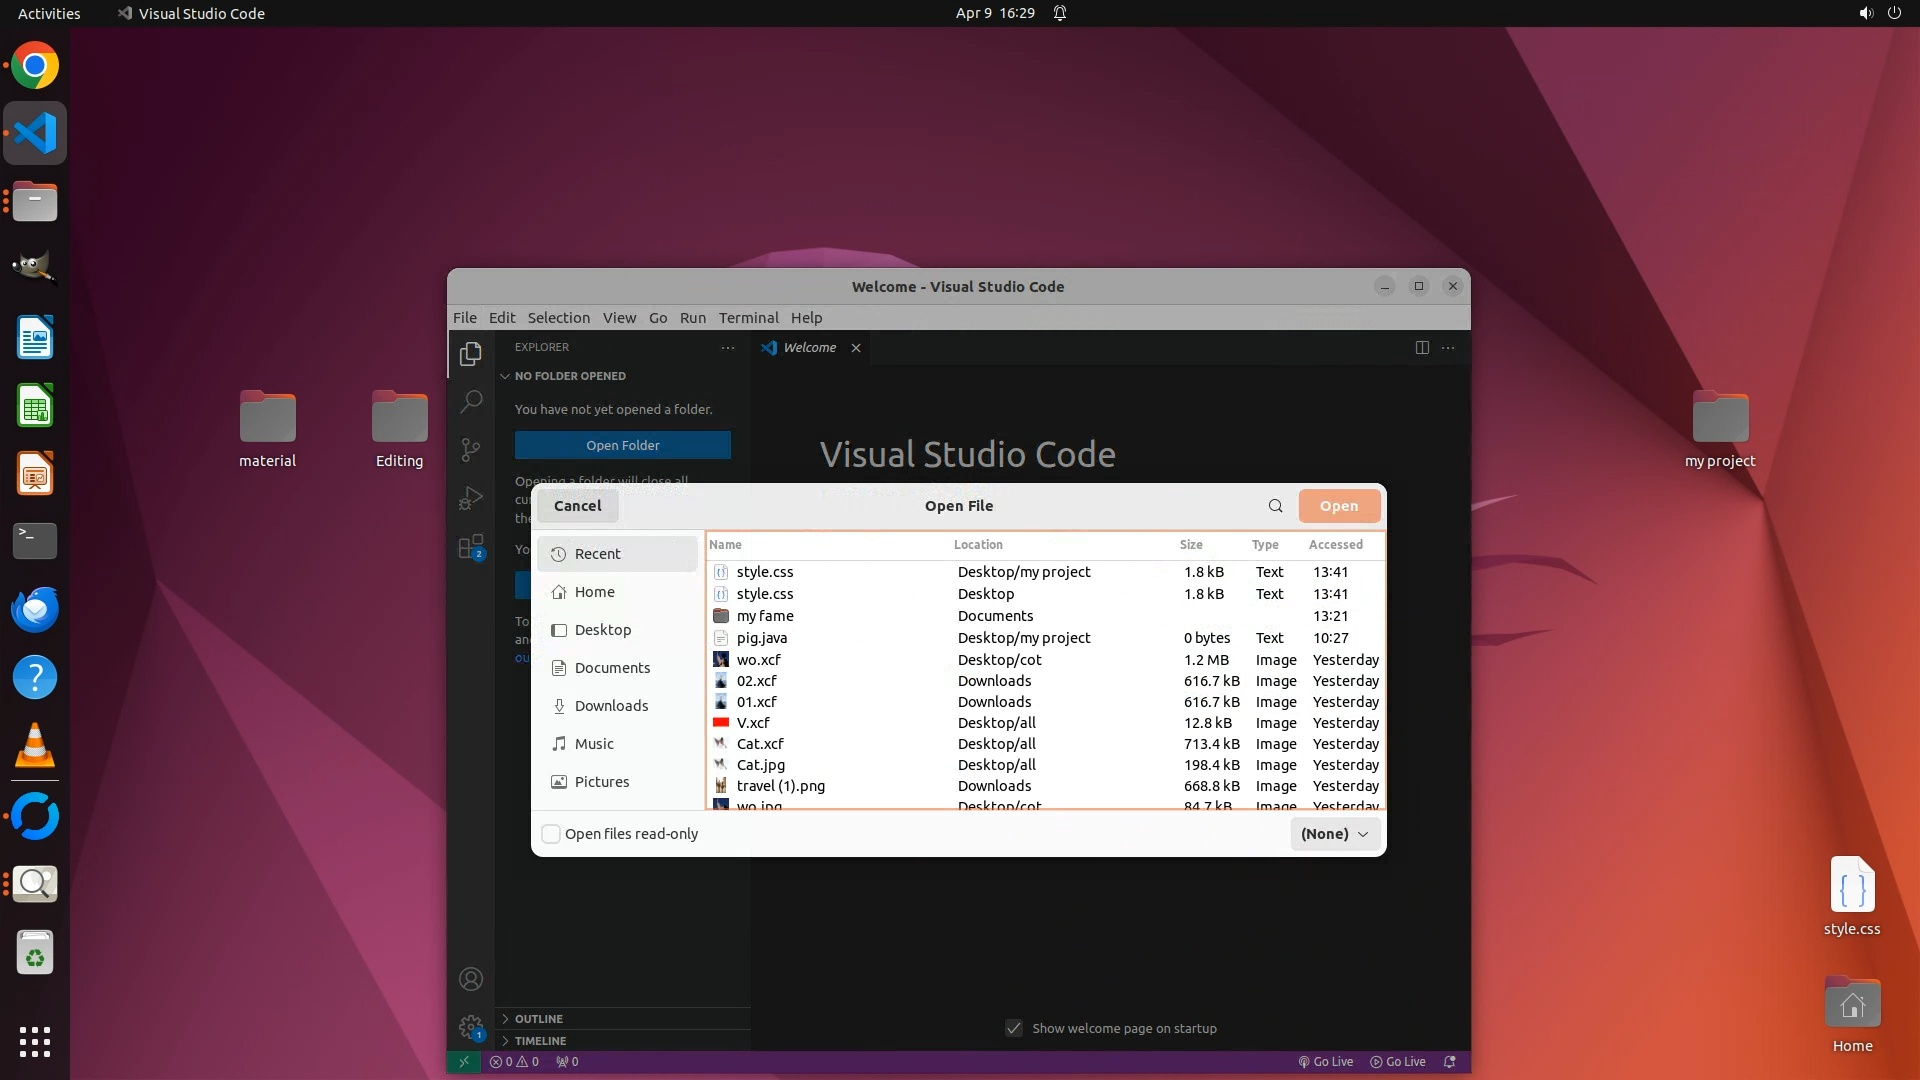
Task: Enable Open files read-only checkbox
Action: pyautogui.click(x=551, y=834)
